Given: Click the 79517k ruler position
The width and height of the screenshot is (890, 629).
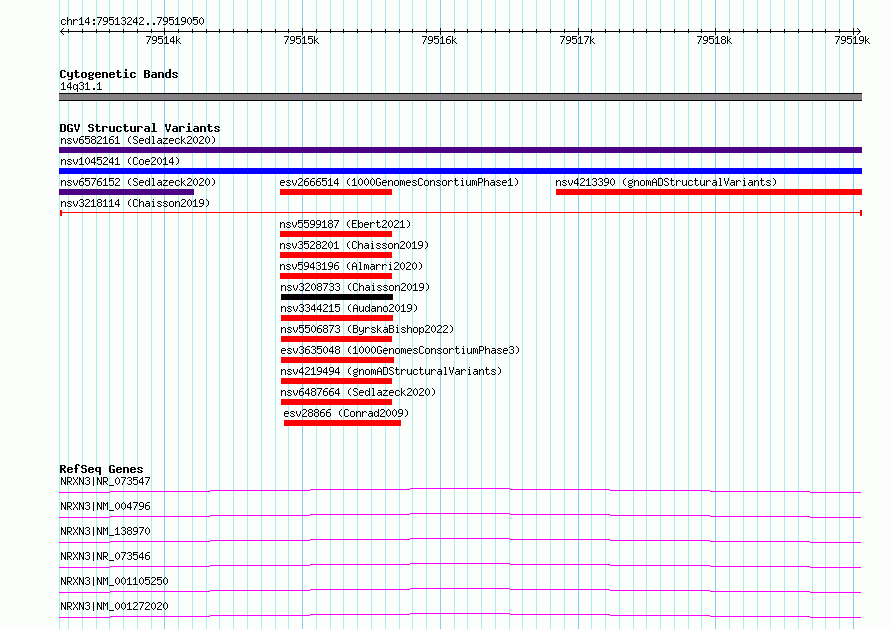Looking at the screenshot, I should coord(577,40).
